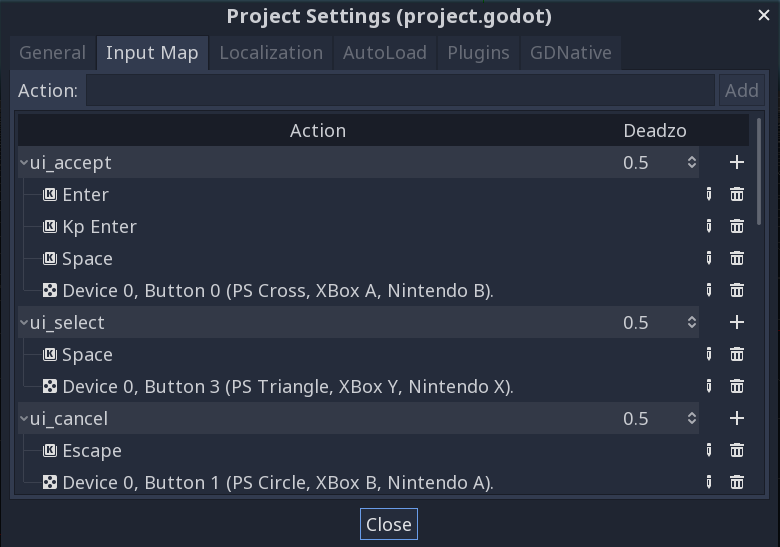Click the Add action button
This screenshot has height=547, width=780.
tap(741, 90)
